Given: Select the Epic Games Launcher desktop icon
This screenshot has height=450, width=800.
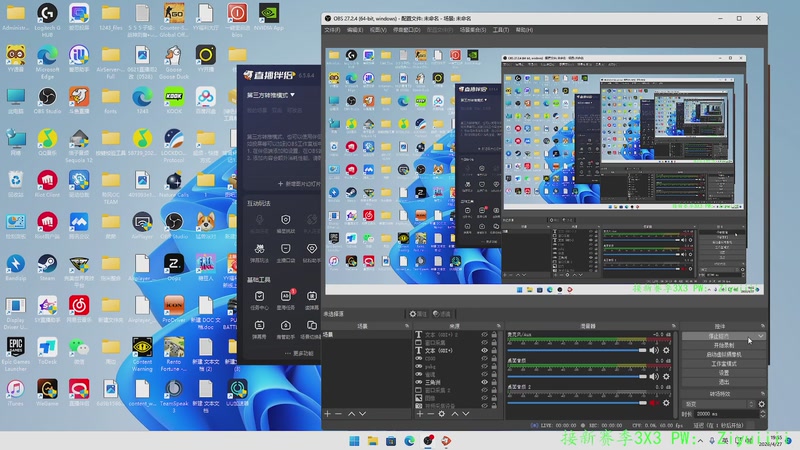Looking at the screenshot, I should point(15,353).
